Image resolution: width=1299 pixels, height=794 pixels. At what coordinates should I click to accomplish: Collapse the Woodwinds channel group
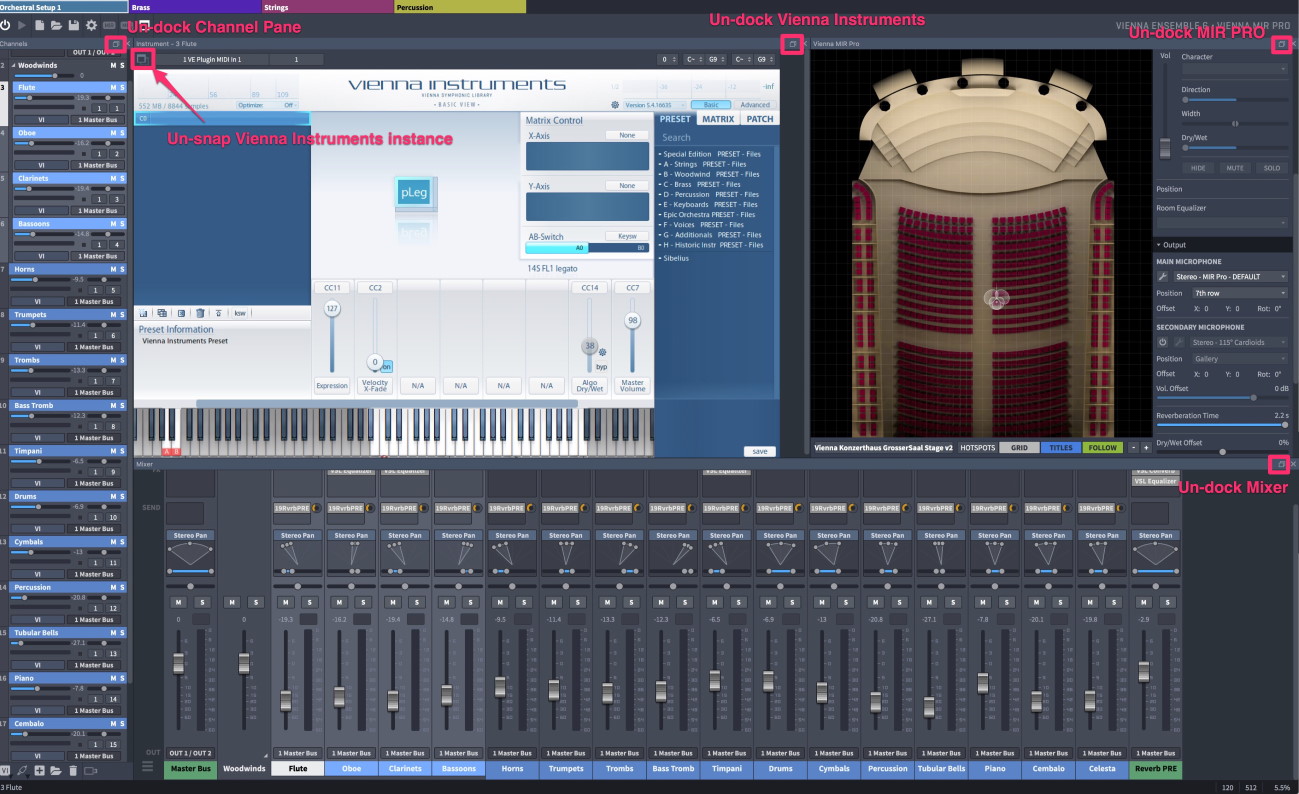(14, 65)
